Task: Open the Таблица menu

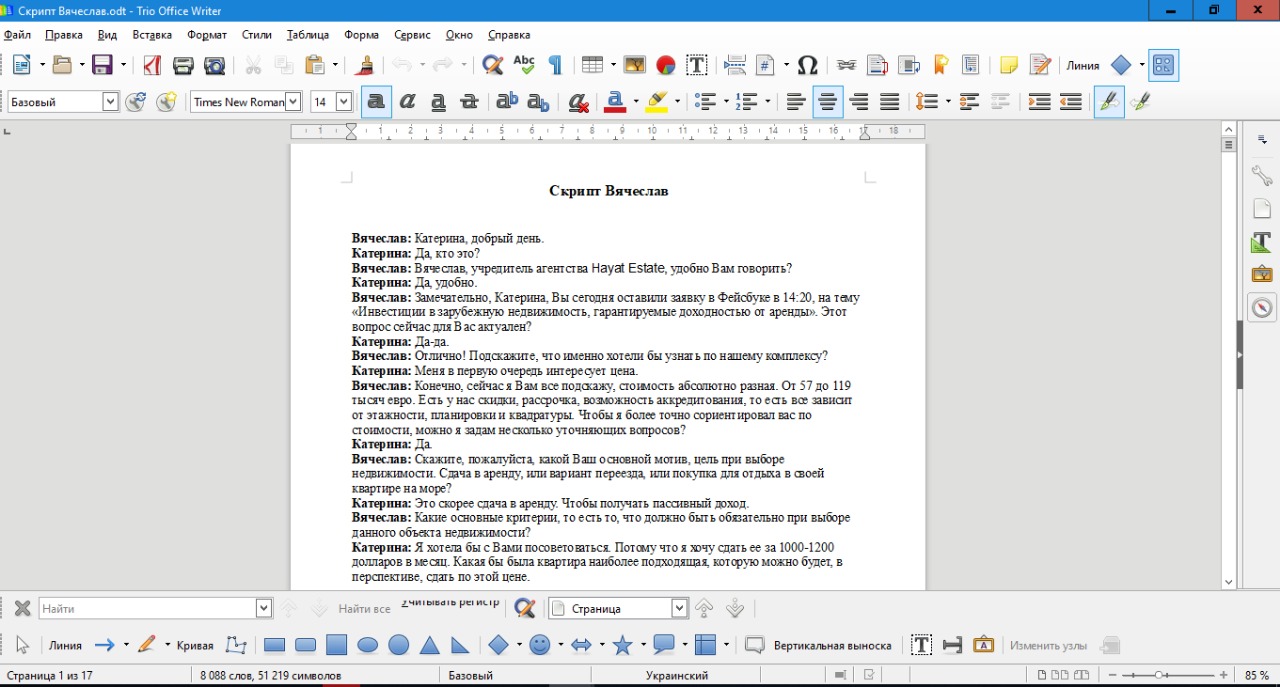Action: click(307, 35)
